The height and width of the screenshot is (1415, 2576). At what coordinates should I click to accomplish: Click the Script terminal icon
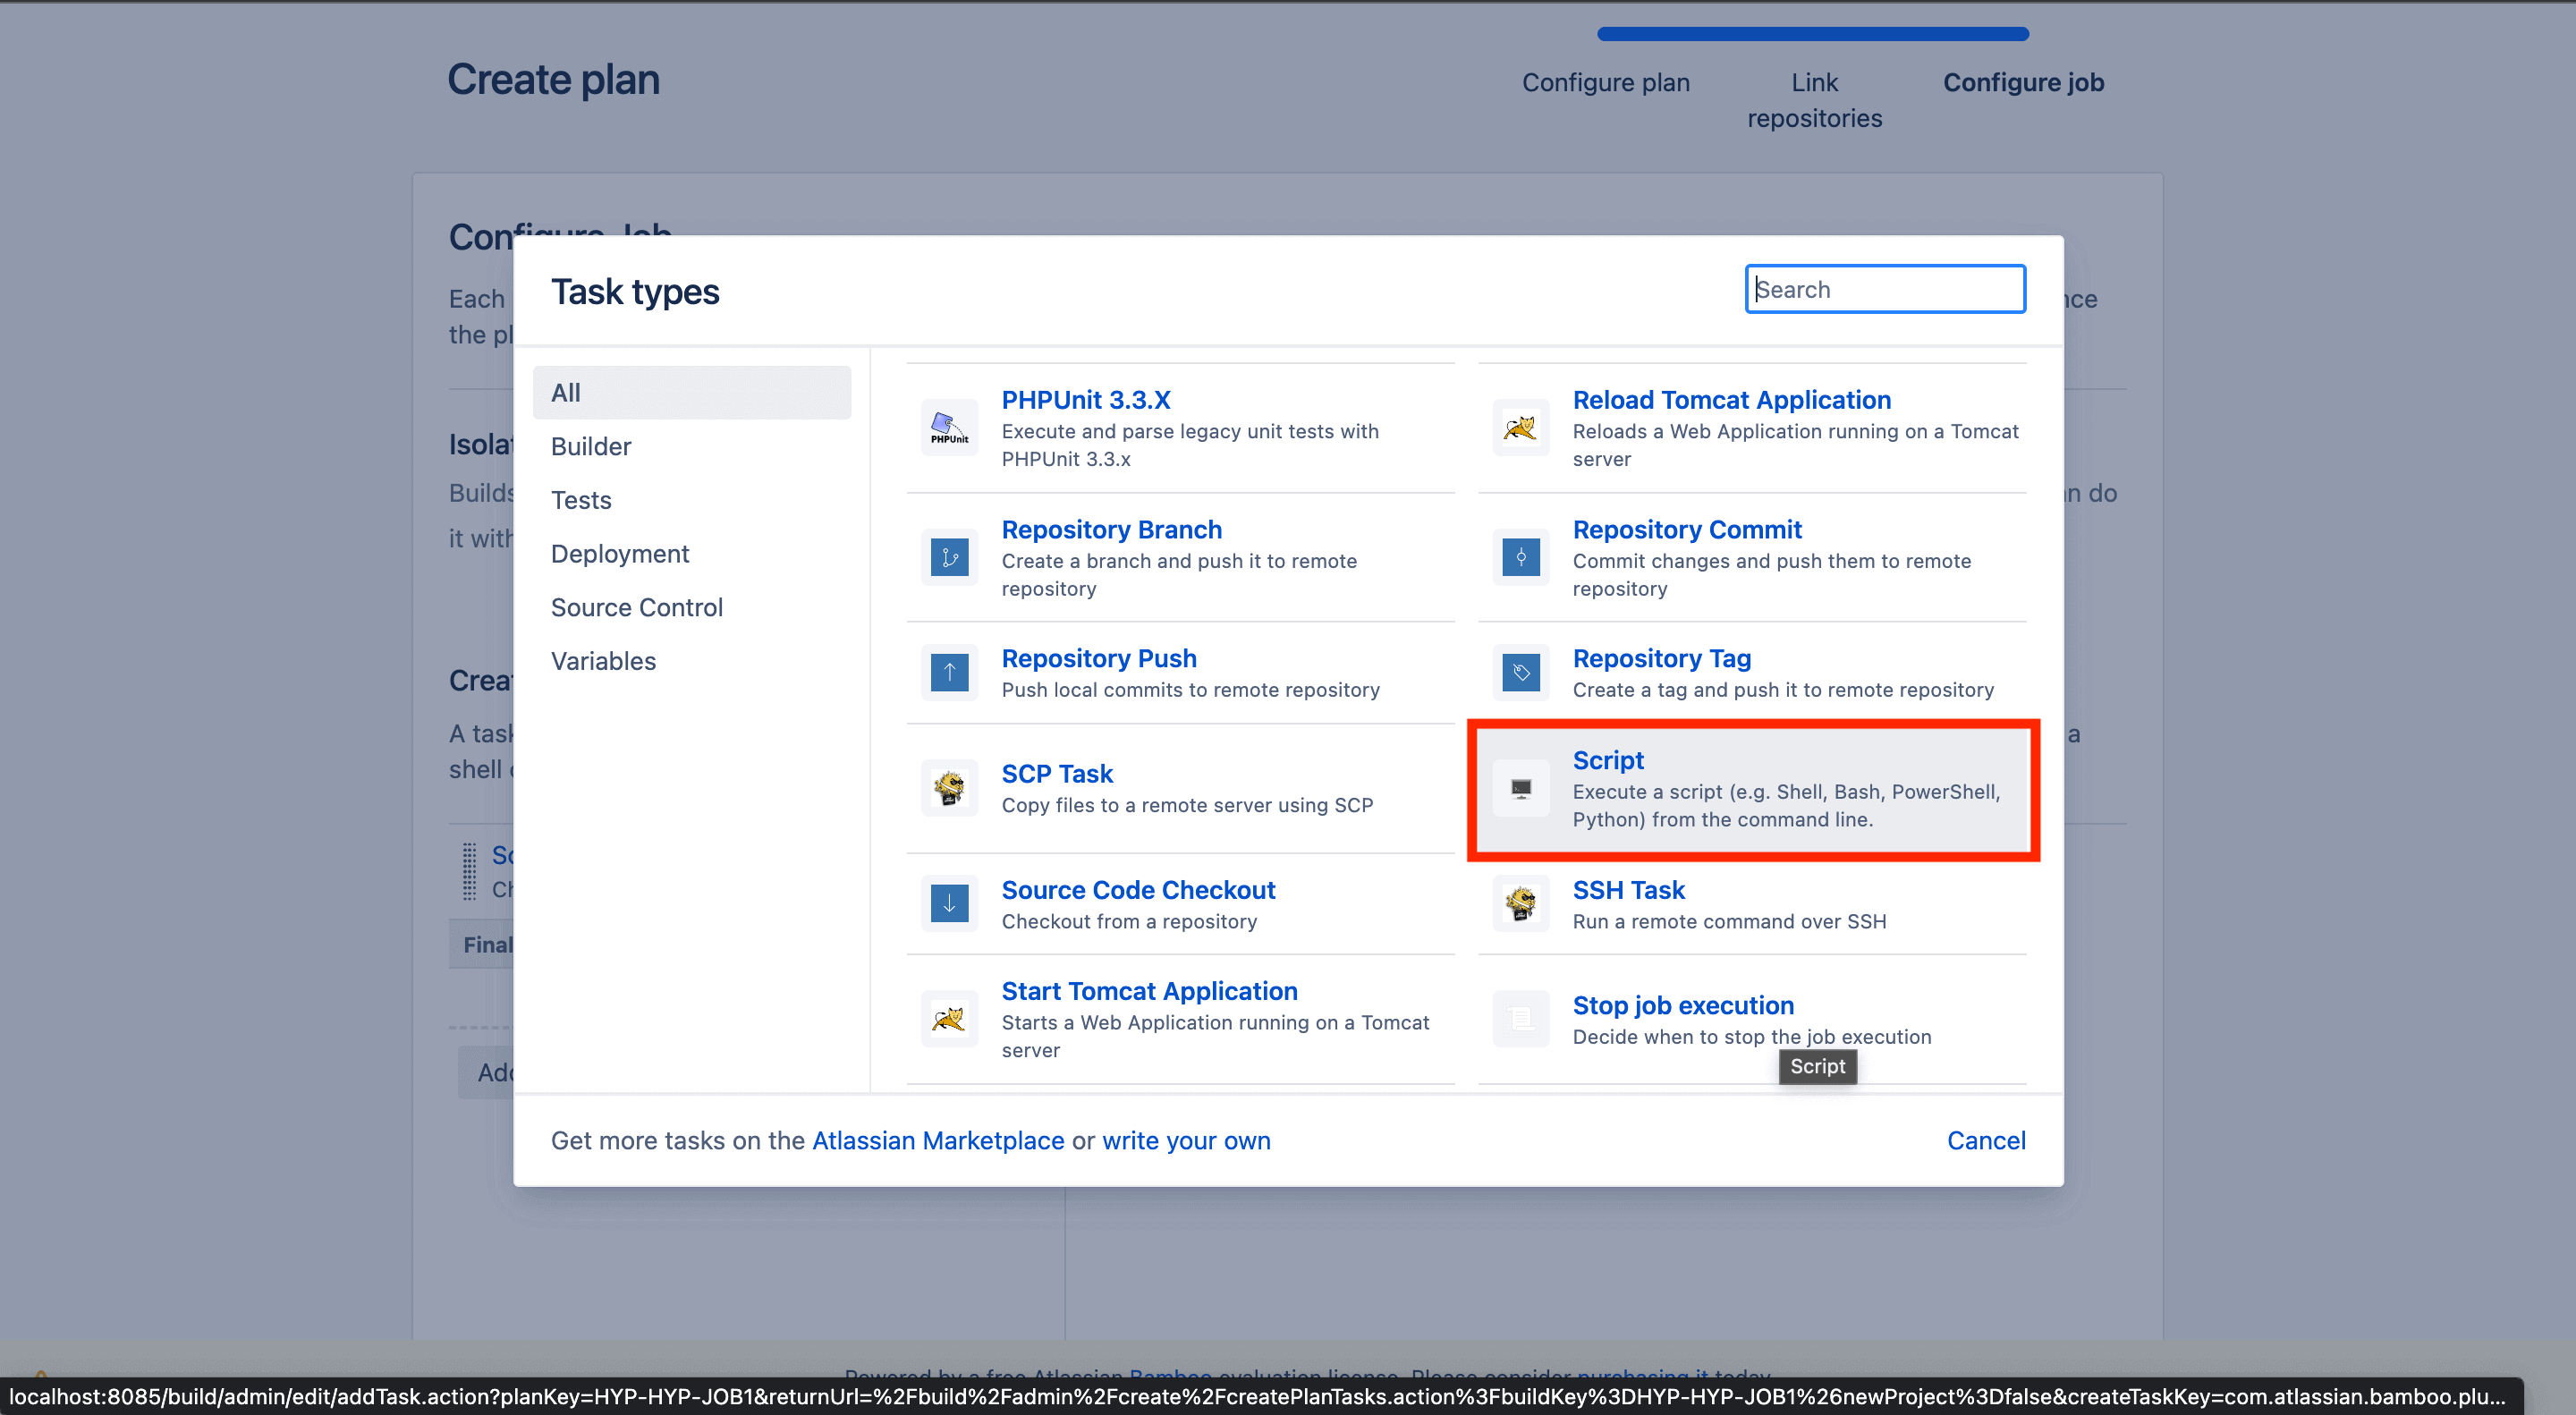(x=1520, y=788)
